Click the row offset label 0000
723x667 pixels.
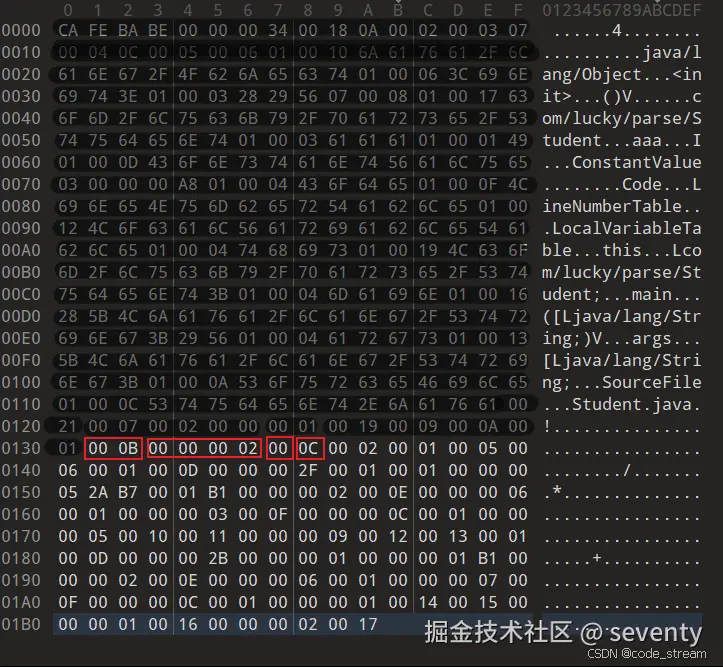(x=21, y=30)
